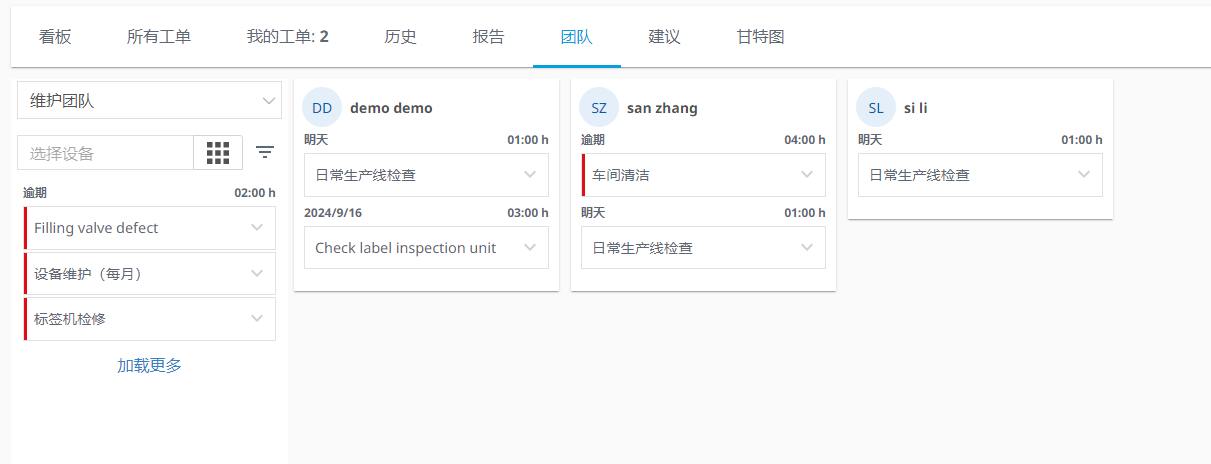Open the 维护团队 team dropdown
This screenshot has height=464, width=1211.
[x=150, y=100]
